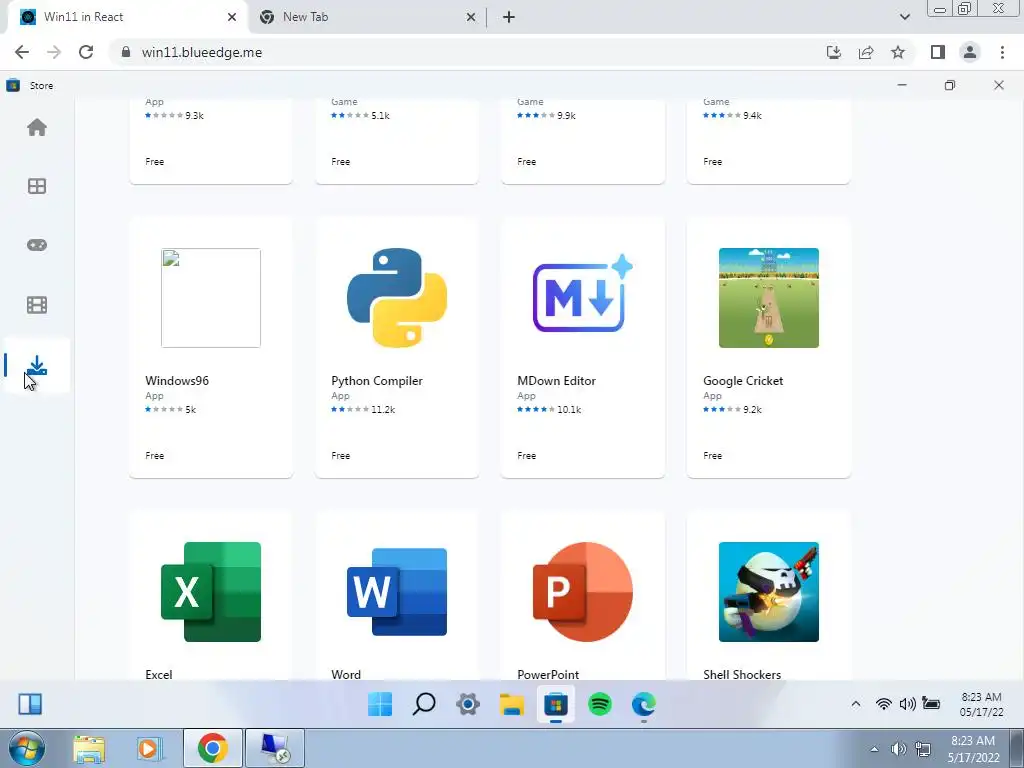Select the PowerPoint app icon
This screenshot has height=768, width=1024.
583,592
